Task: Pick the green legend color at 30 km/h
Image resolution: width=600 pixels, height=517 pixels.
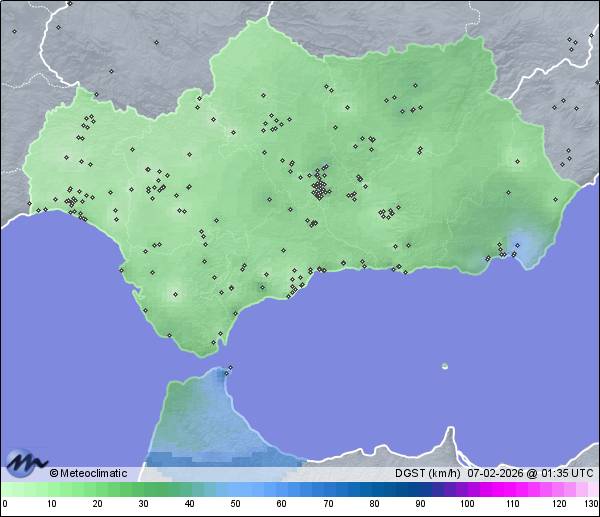Action: click(143, 489)
